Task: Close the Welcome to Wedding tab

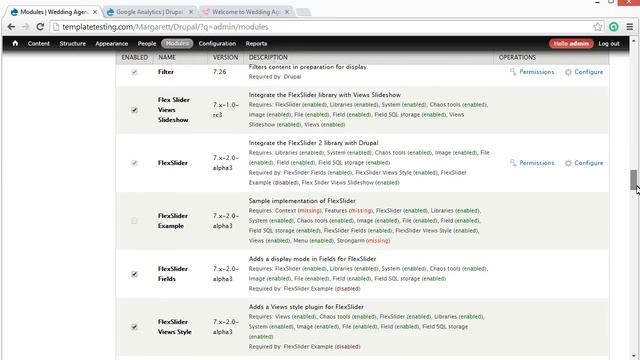Action: tap(287, 12)
